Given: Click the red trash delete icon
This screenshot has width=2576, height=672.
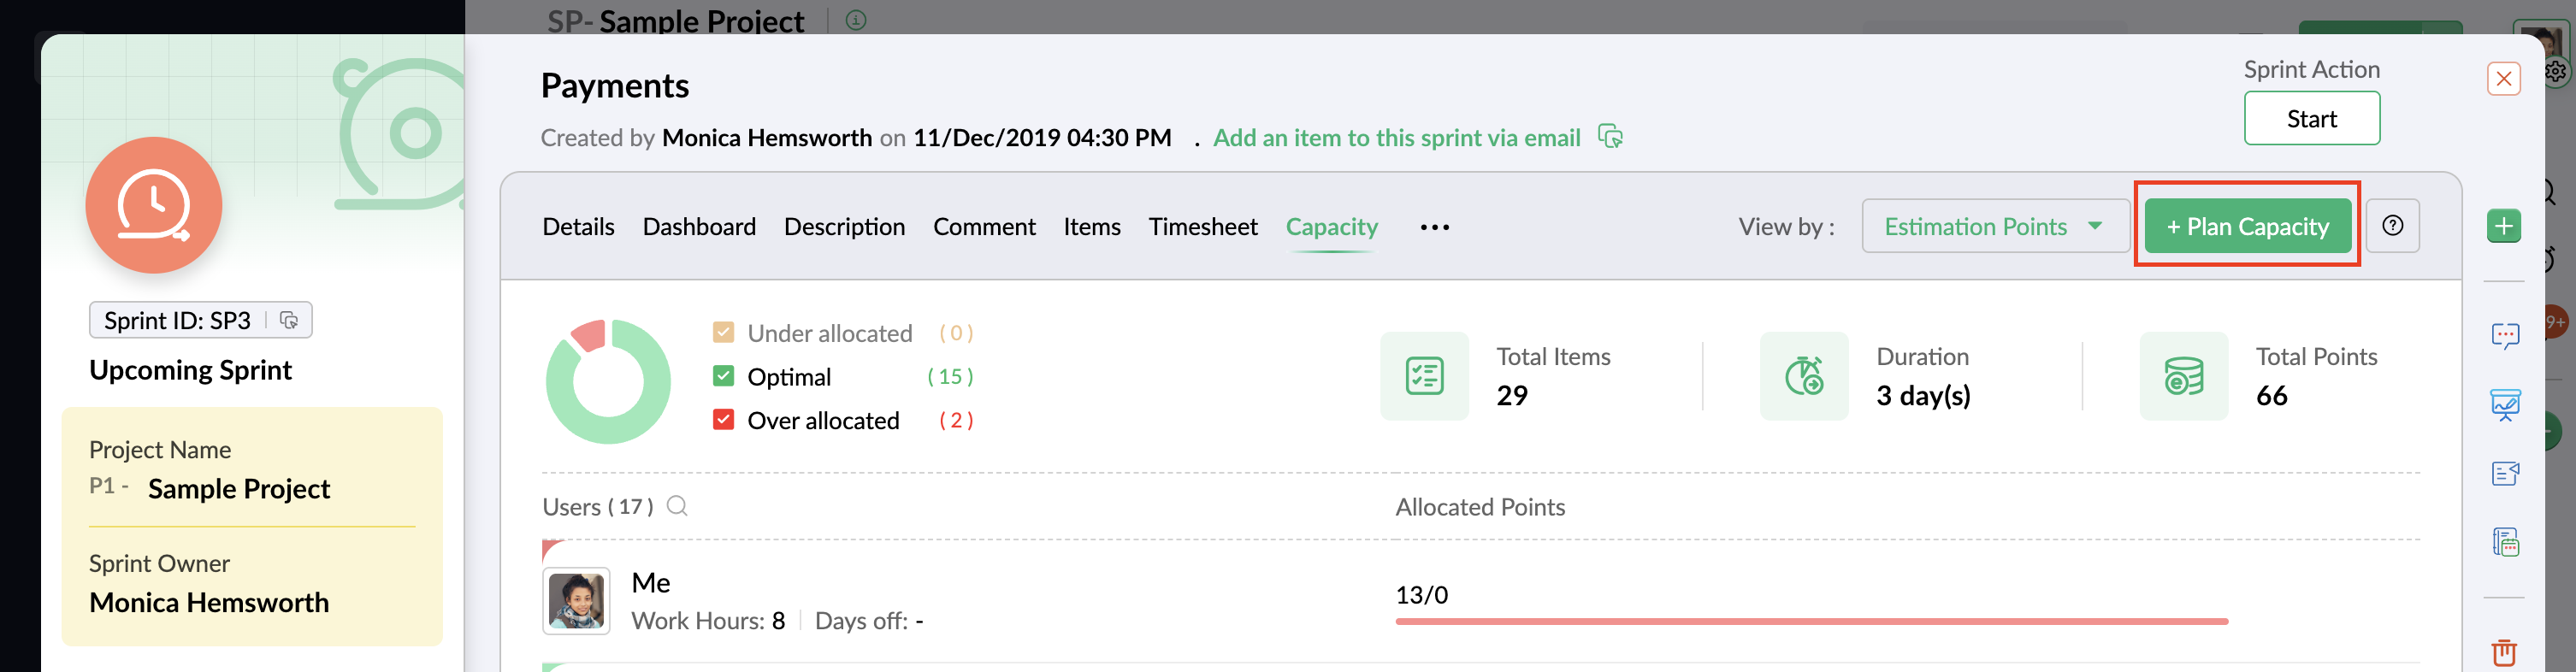Looking at the screenshot, I should click(x=2504, y=652).
